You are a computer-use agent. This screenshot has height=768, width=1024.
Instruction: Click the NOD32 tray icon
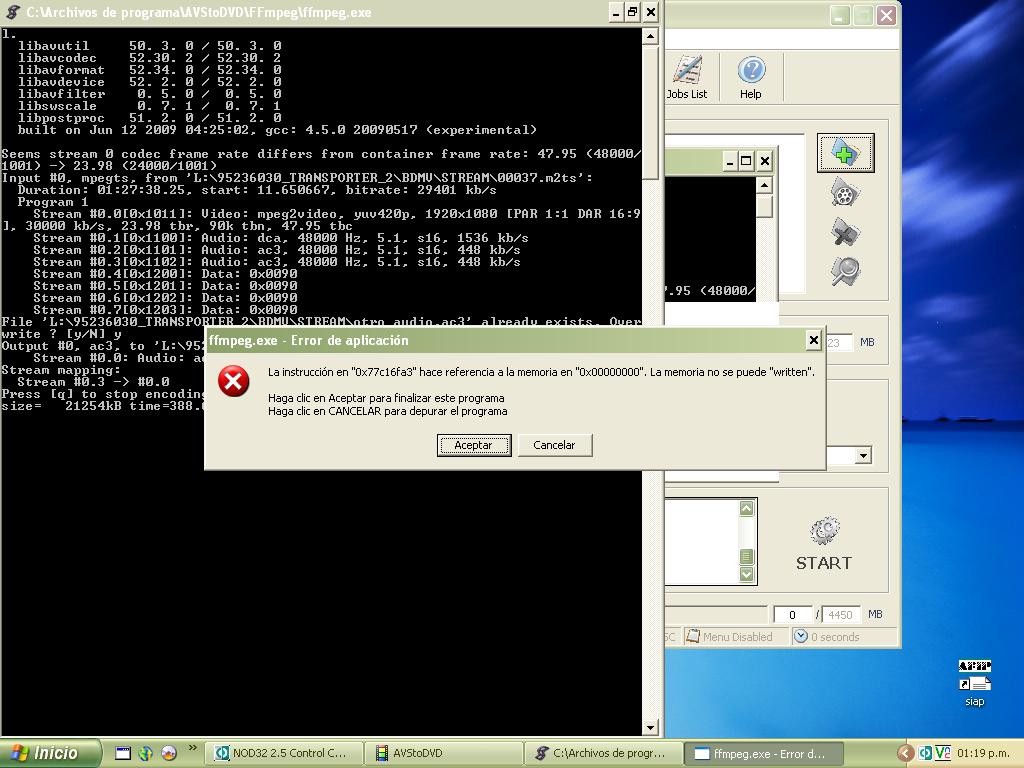(925, 754)
